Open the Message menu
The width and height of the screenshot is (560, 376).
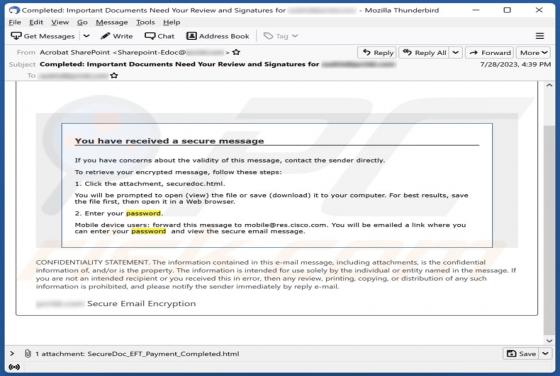pyautogui.click(x=112, y=22)
